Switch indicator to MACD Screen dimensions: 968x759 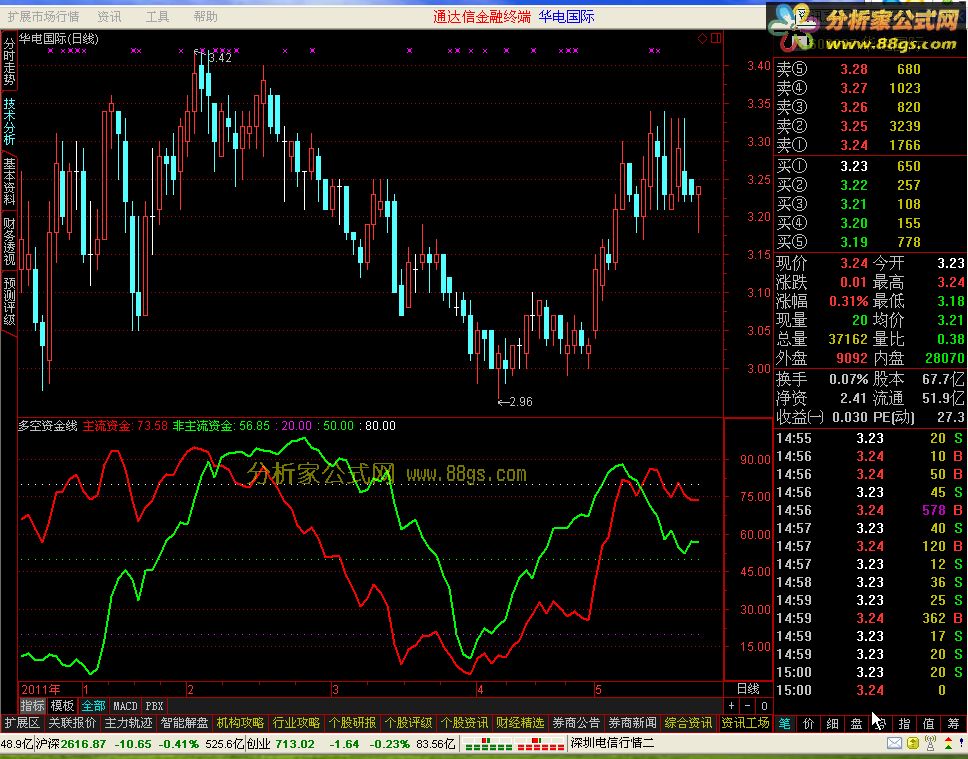(125, 705)
